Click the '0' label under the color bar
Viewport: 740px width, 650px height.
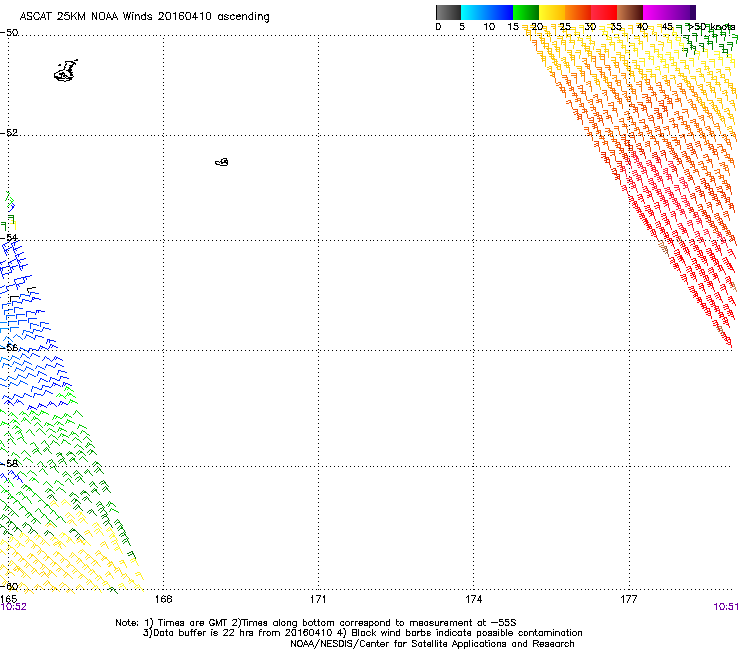tap(438, 27)
